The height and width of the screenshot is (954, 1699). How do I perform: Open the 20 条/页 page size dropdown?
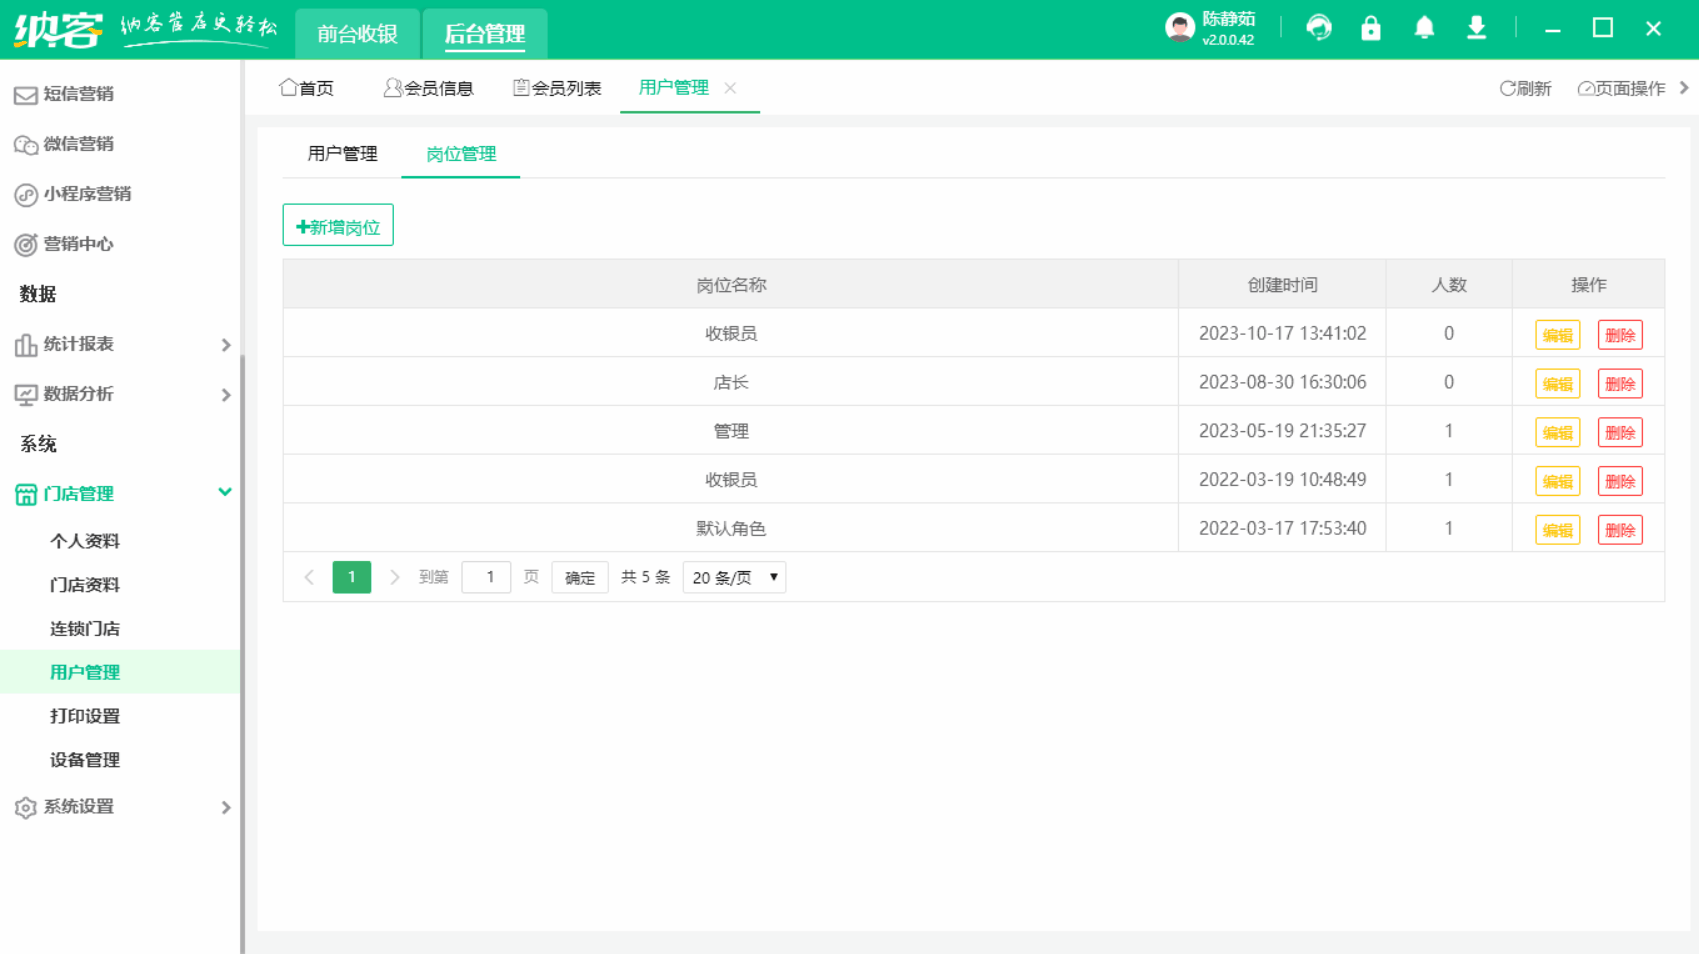tap(733, 577)
